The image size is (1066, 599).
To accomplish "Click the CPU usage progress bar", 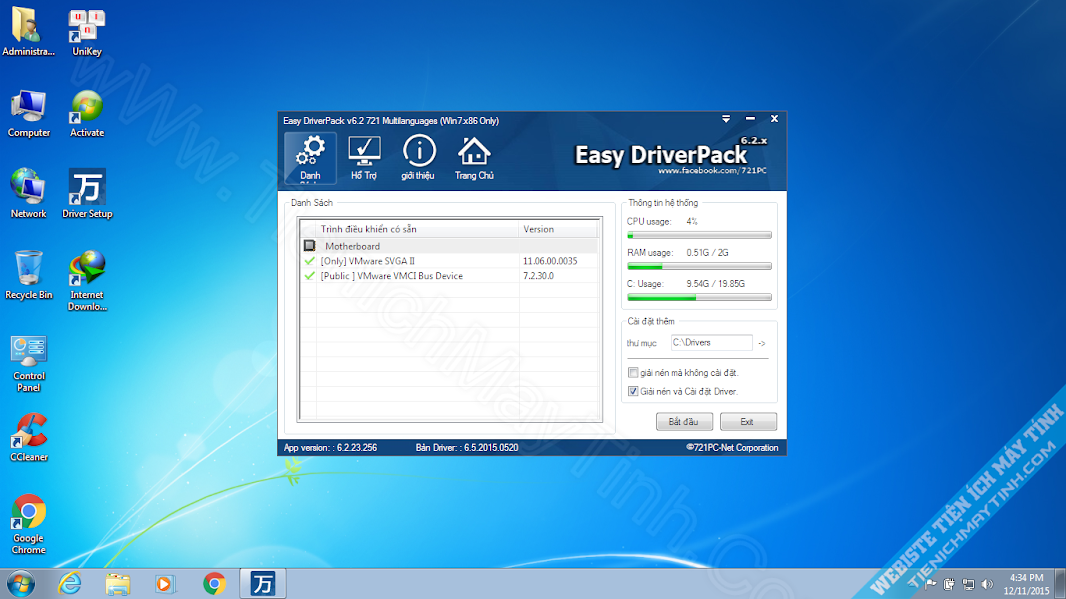I will (x=699, y=235).
